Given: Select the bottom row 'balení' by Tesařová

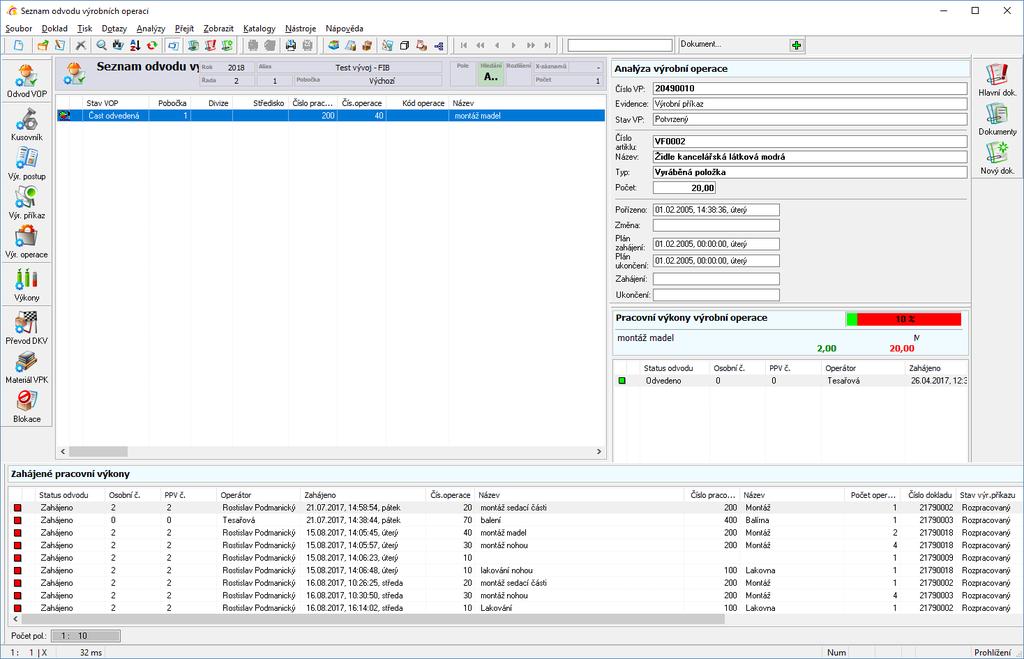Looking at the screenshot, I should click(516, 521).
